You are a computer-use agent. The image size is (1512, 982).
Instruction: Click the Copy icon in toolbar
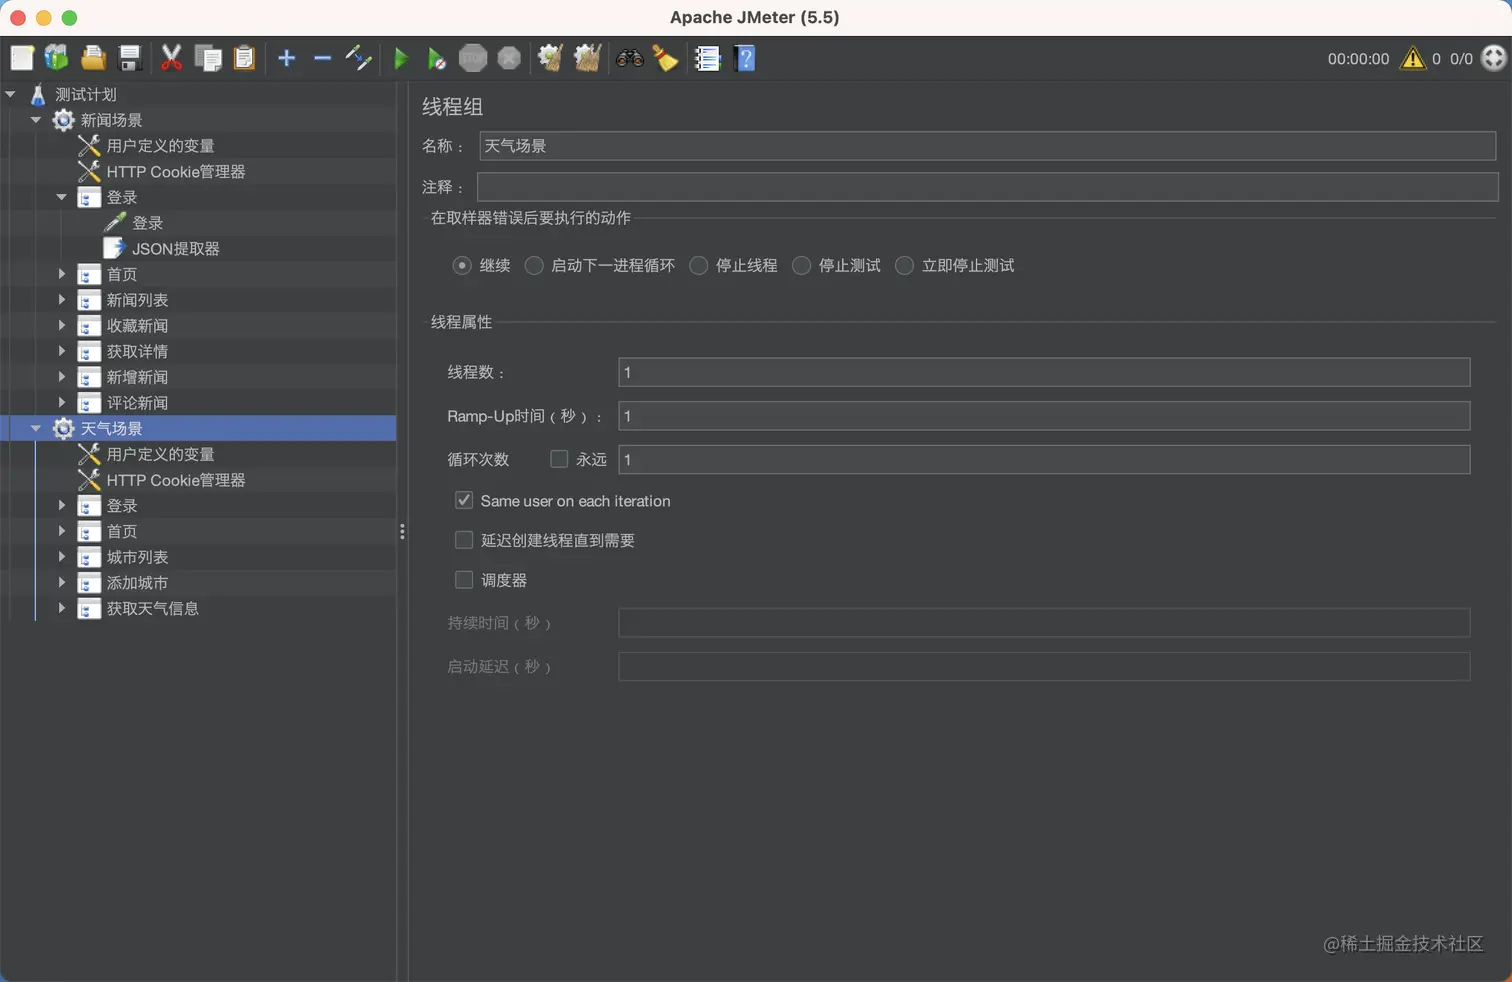point(208,58)
